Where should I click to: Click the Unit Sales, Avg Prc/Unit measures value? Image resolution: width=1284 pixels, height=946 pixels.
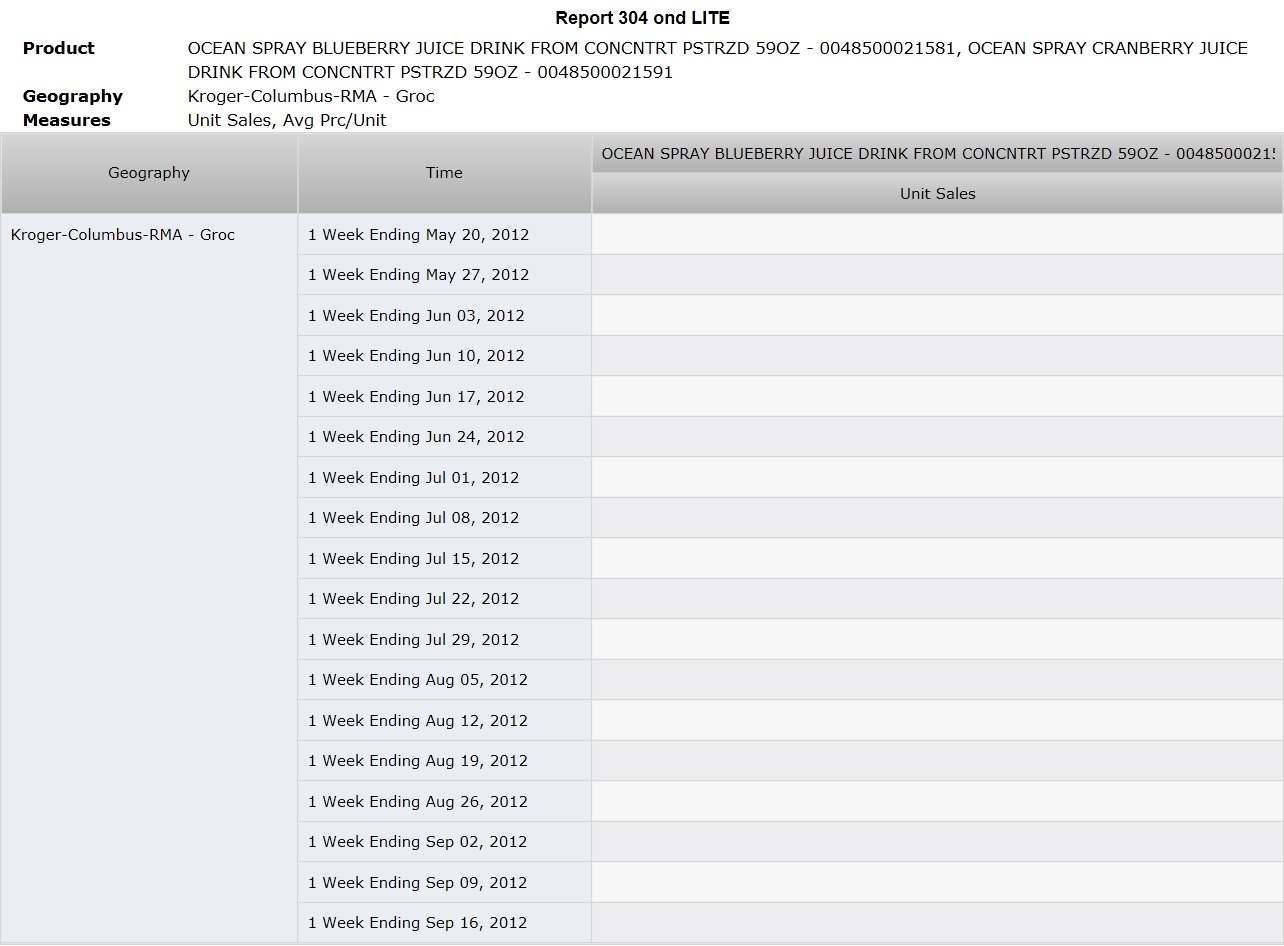[x=287, y=120]
